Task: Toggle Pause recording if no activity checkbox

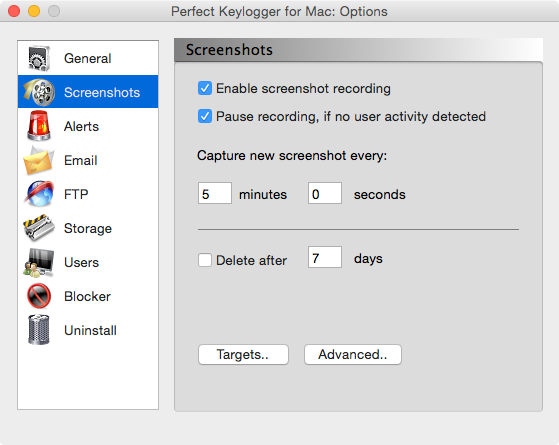Action: pyautogui.click(x=205, y=116)
